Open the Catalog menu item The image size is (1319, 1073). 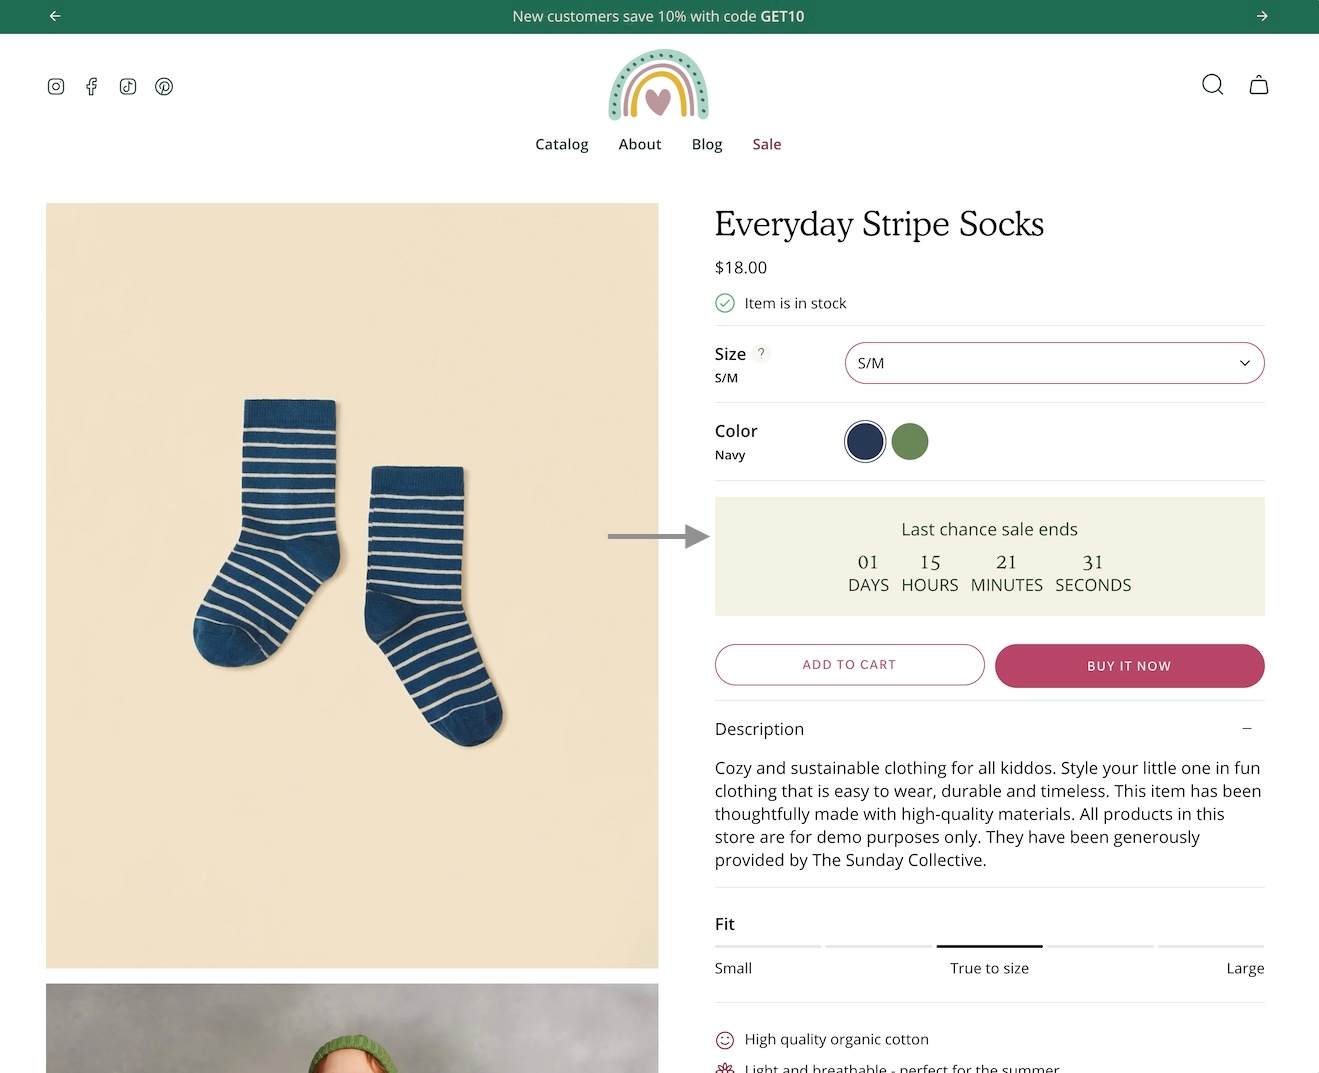pyautogui.click(x=561, y=144)
